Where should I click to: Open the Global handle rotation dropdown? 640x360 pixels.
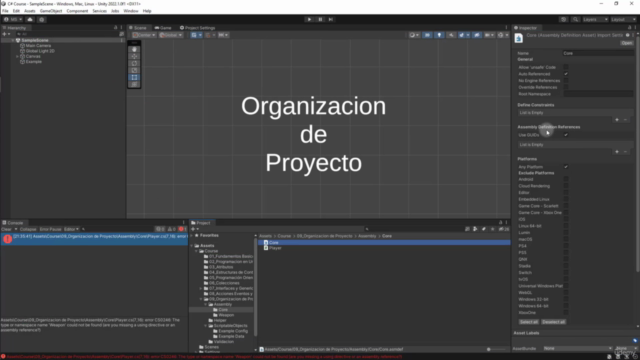[x=171, y=35]
